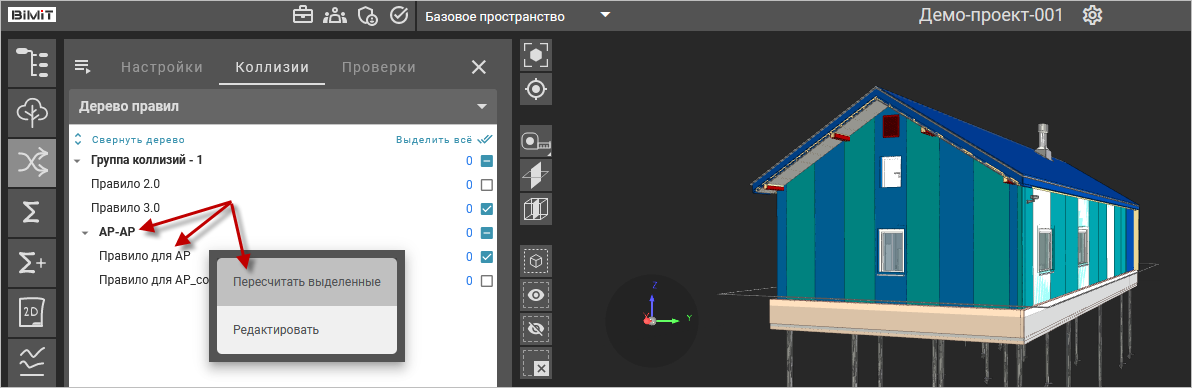Viewport: 1192px width, 388px height.
Task: Hide selected elements with the crossed-eye icon
Action: coord(537,329)
